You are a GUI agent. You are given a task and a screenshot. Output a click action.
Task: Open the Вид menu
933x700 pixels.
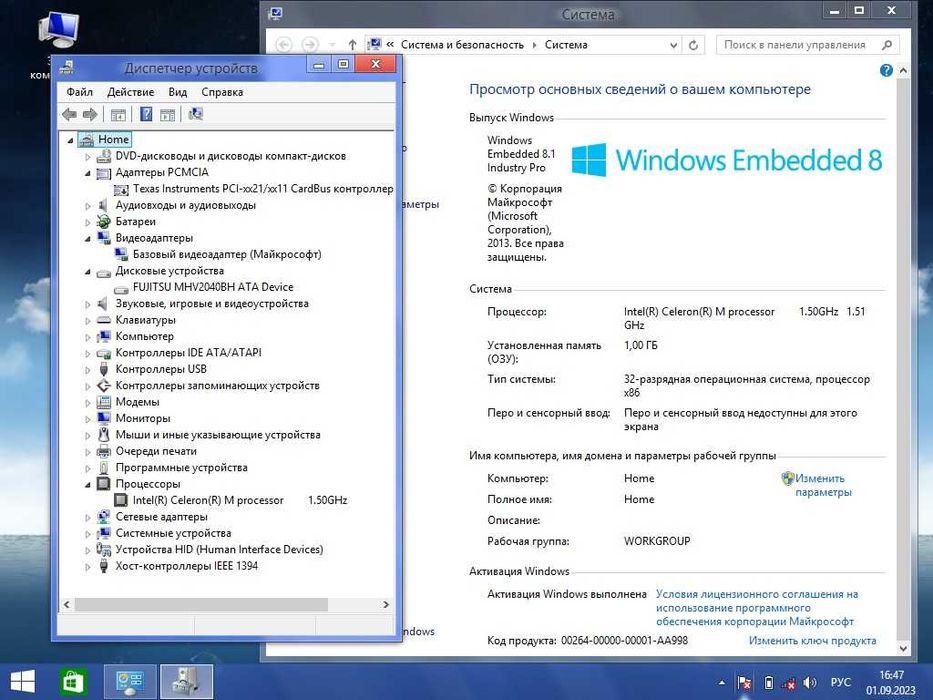pyautogui.click(x=177, y=92)
